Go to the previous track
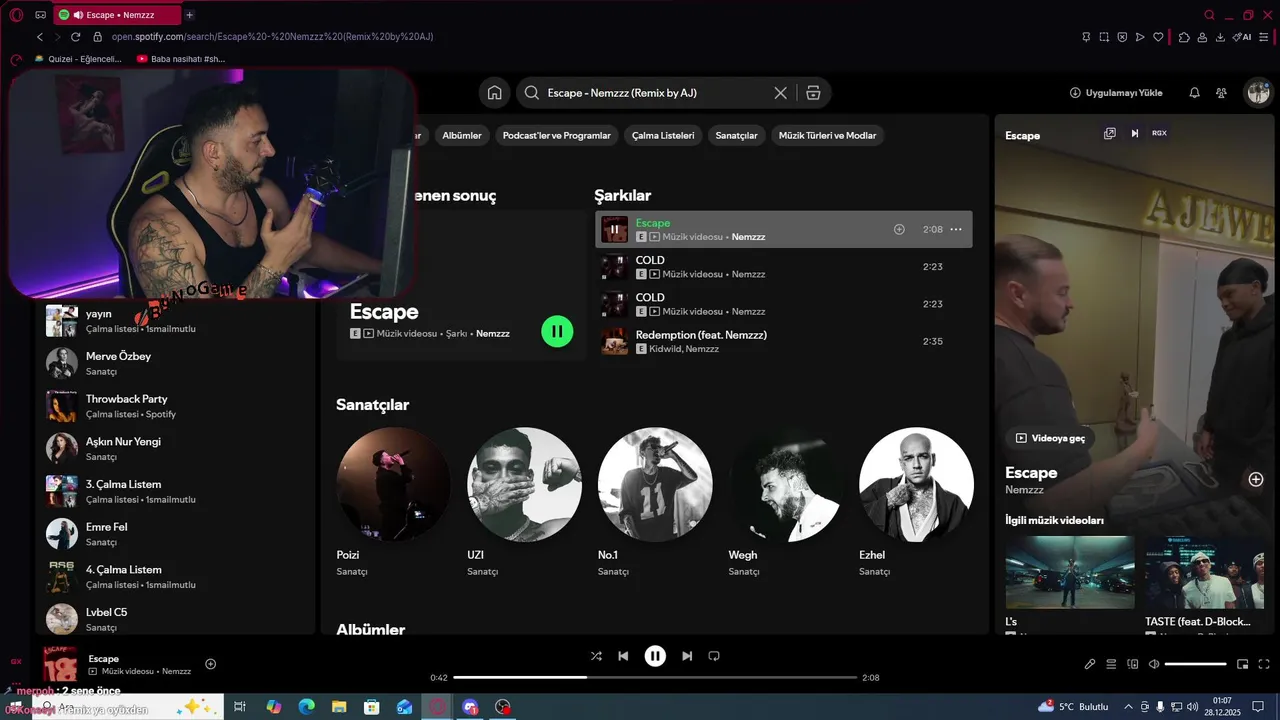 coord(623,656)
